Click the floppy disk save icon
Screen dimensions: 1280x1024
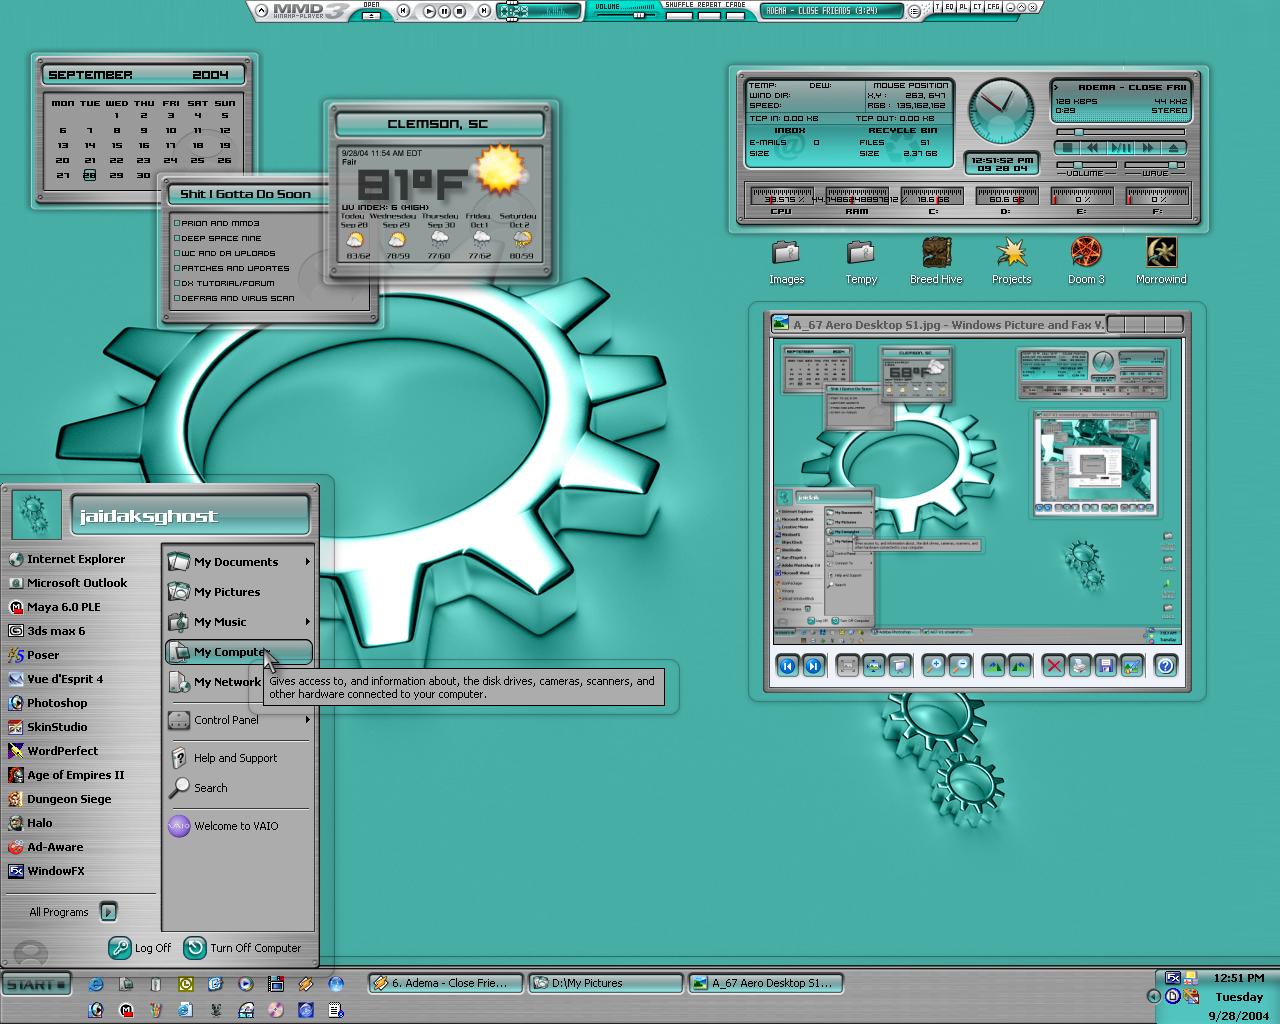(1105, 665)
